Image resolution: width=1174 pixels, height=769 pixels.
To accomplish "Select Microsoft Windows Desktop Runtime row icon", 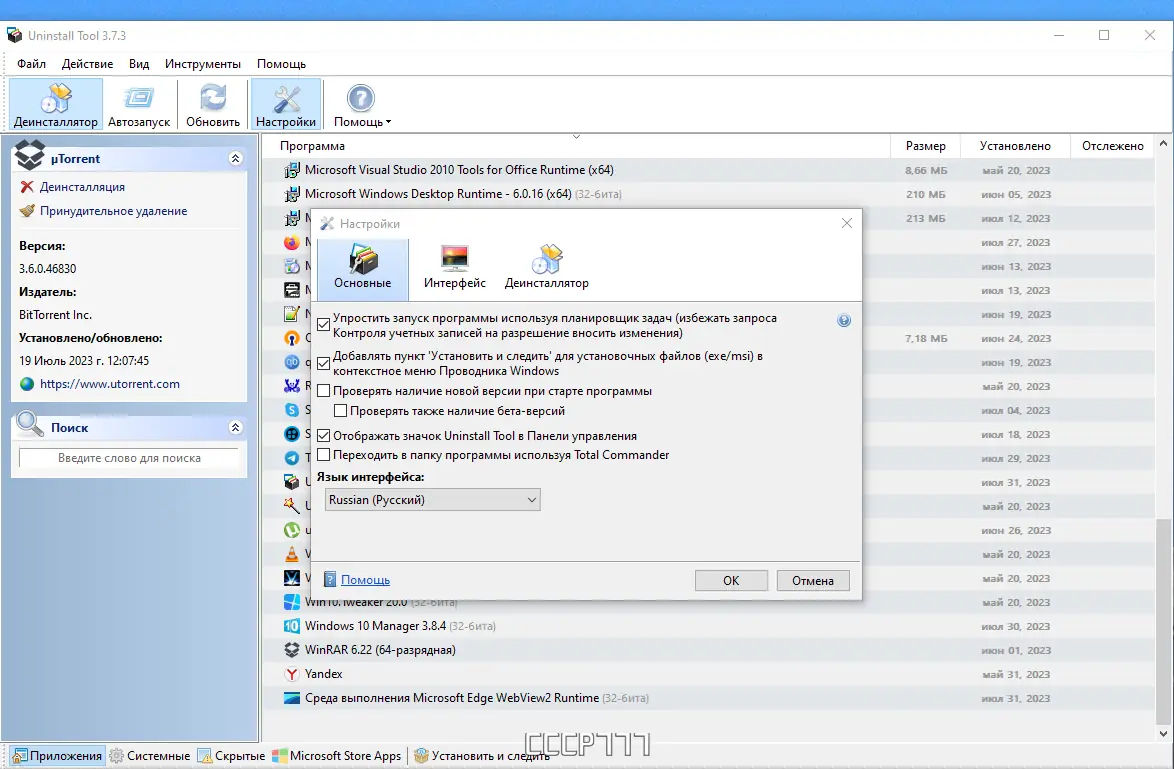I will coord(292,194).
